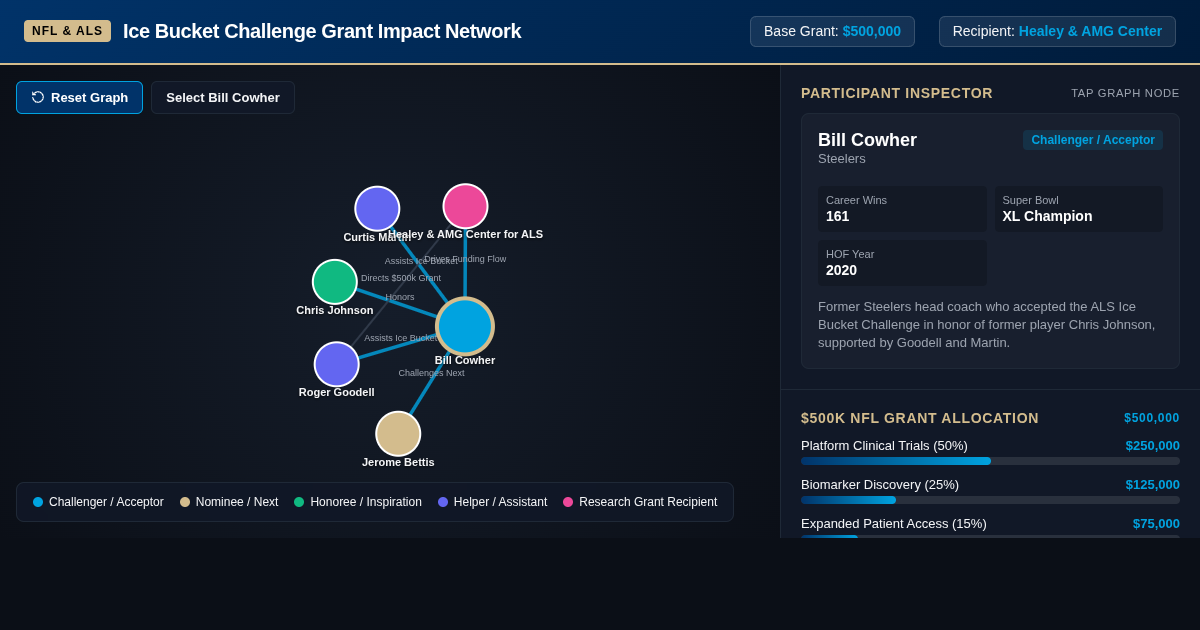The height and width of the screenshot is (630, 1200).
Task: Click the Honoree / Inspiration legend entry
Action: pyautogui.click(x=358, y=502)
